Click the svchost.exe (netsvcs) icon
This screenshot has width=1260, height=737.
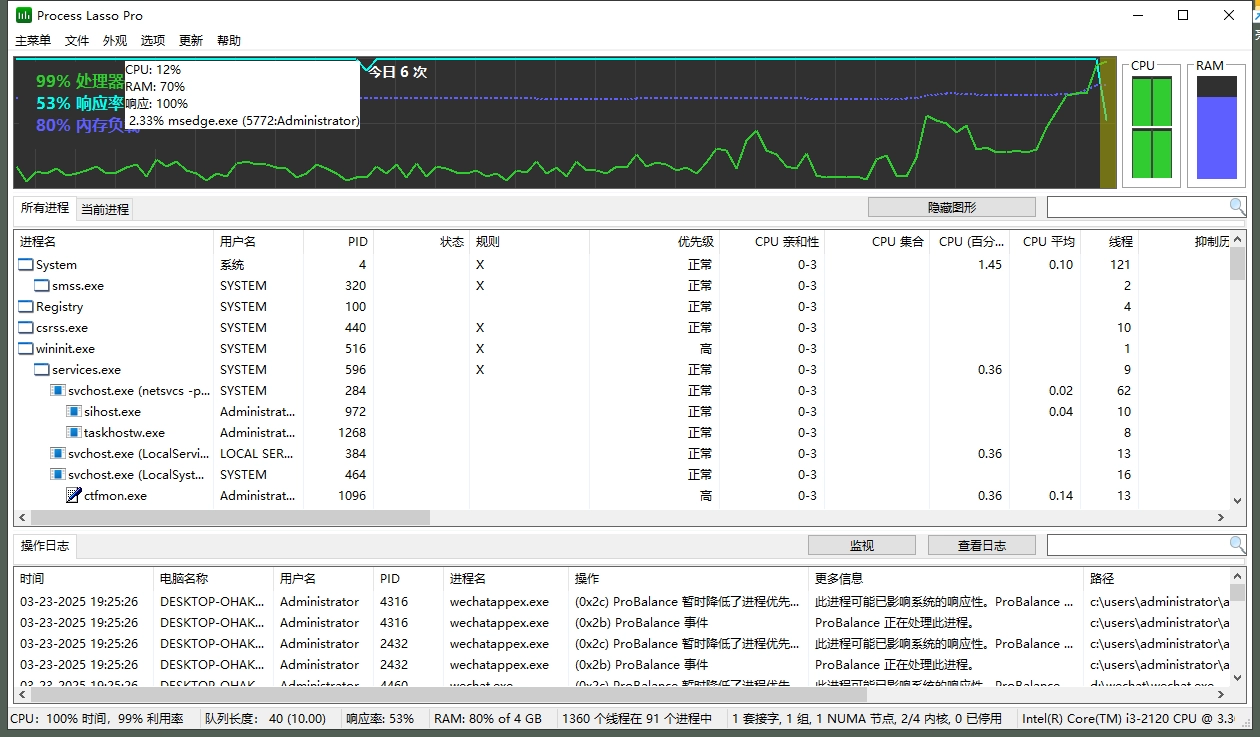tap(58, 391)
